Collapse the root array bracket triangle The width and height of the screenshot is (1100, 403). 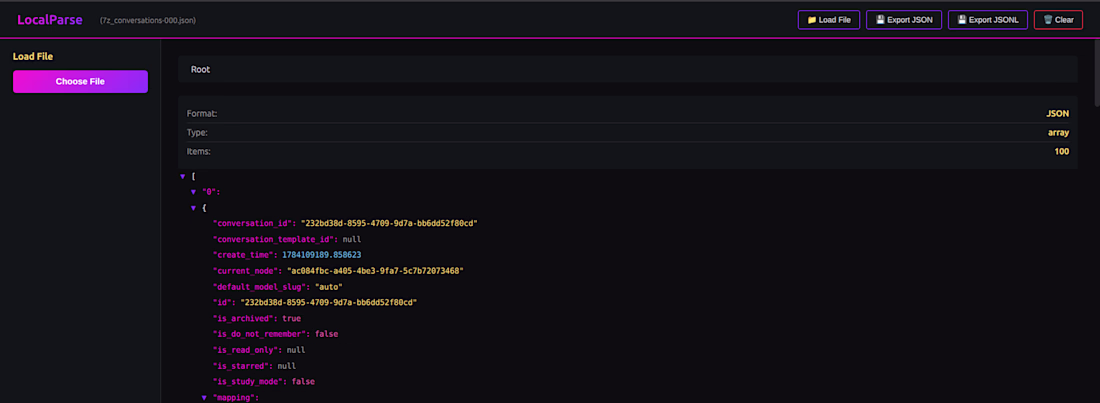click(x=182, y=176)
